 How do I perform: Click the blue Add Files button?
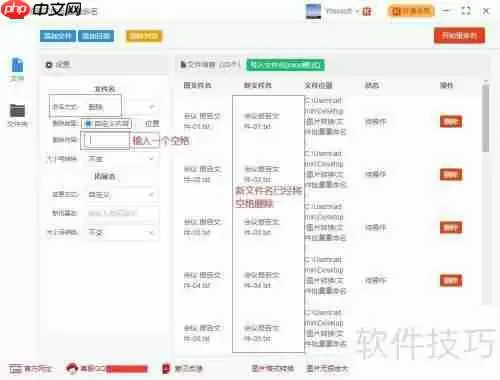[58, 36]
